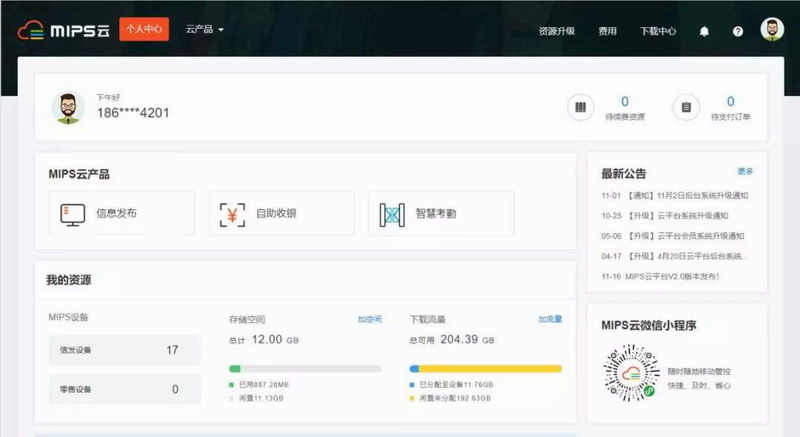Click the MIPS云 WeChat mini-program QR code
The width and height of the screenshot is (800, 437).
628,373
